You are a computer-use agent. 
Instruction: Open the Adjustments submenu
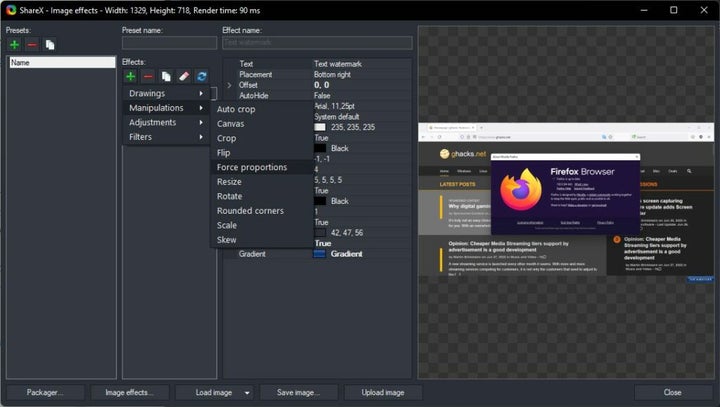point(166,122)
